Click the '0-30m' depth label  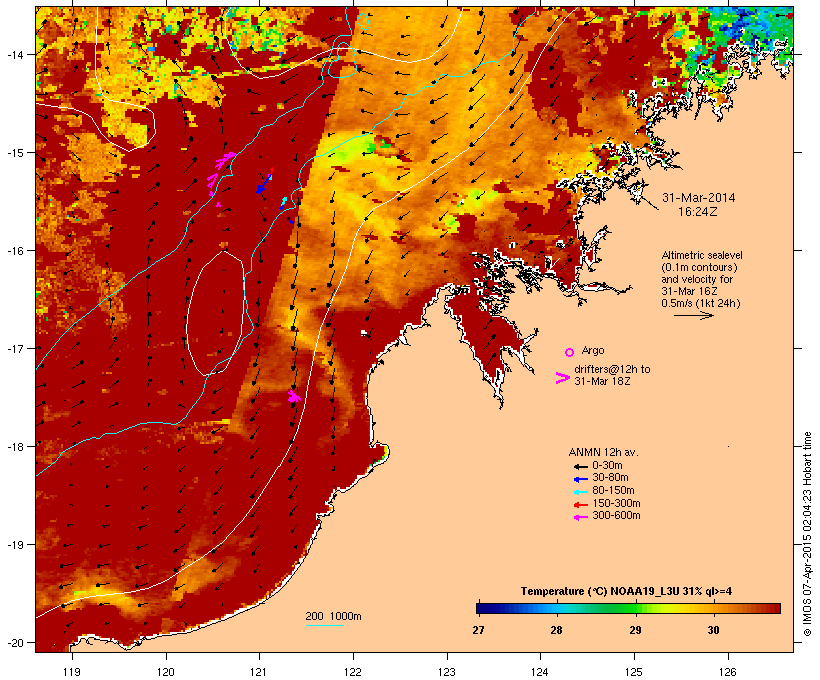(607, 466)
